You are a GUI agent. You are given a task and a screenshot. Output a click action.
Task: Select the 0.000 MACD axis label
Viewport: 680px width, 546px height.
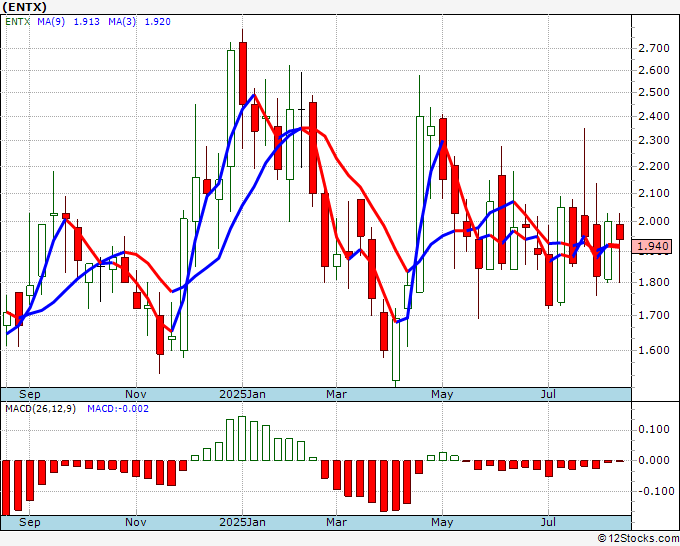tap(654, 460)
